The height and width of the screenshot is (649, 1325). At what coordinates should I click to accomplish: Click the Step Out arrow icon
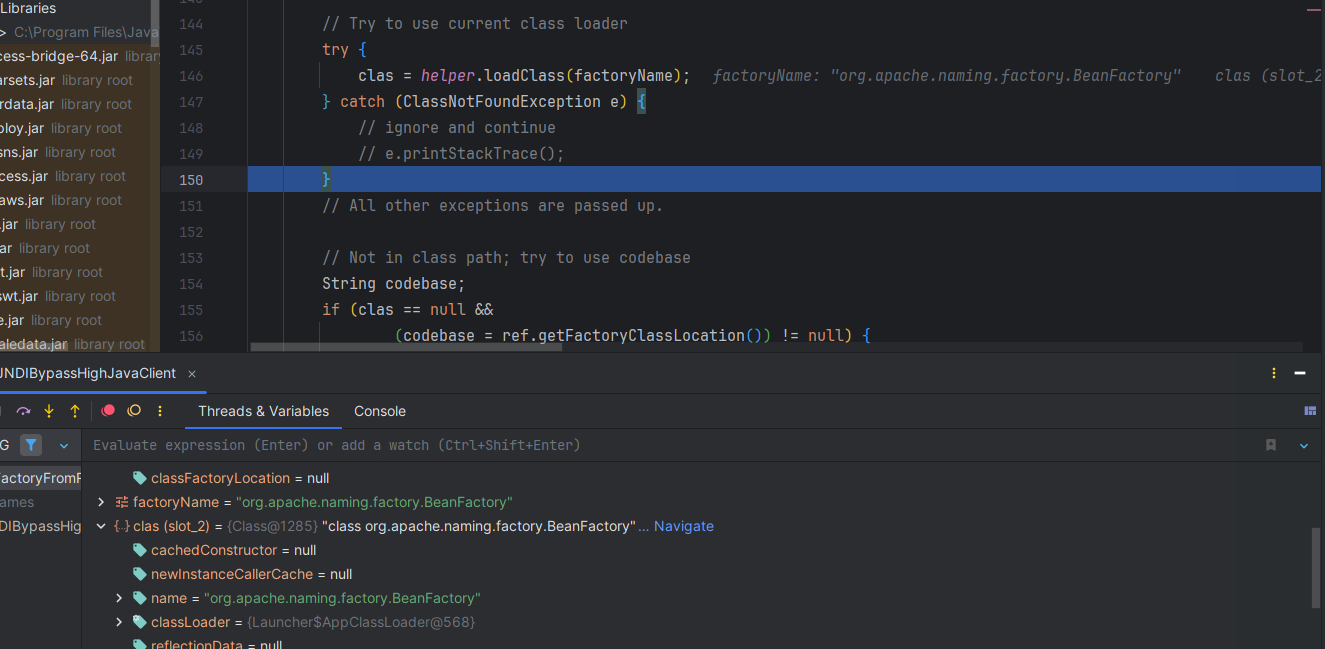75,411
